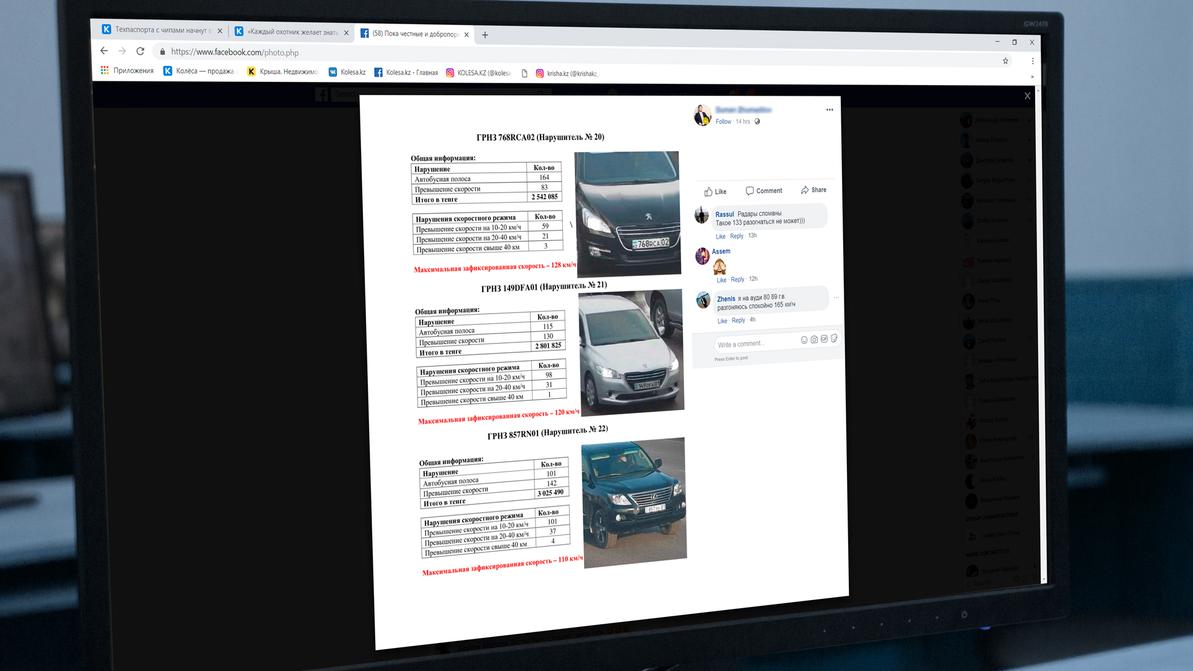This screenshot has width=1193, height=671.
Task: Insert an emoji in the comment box
Action: coord(804,340)
